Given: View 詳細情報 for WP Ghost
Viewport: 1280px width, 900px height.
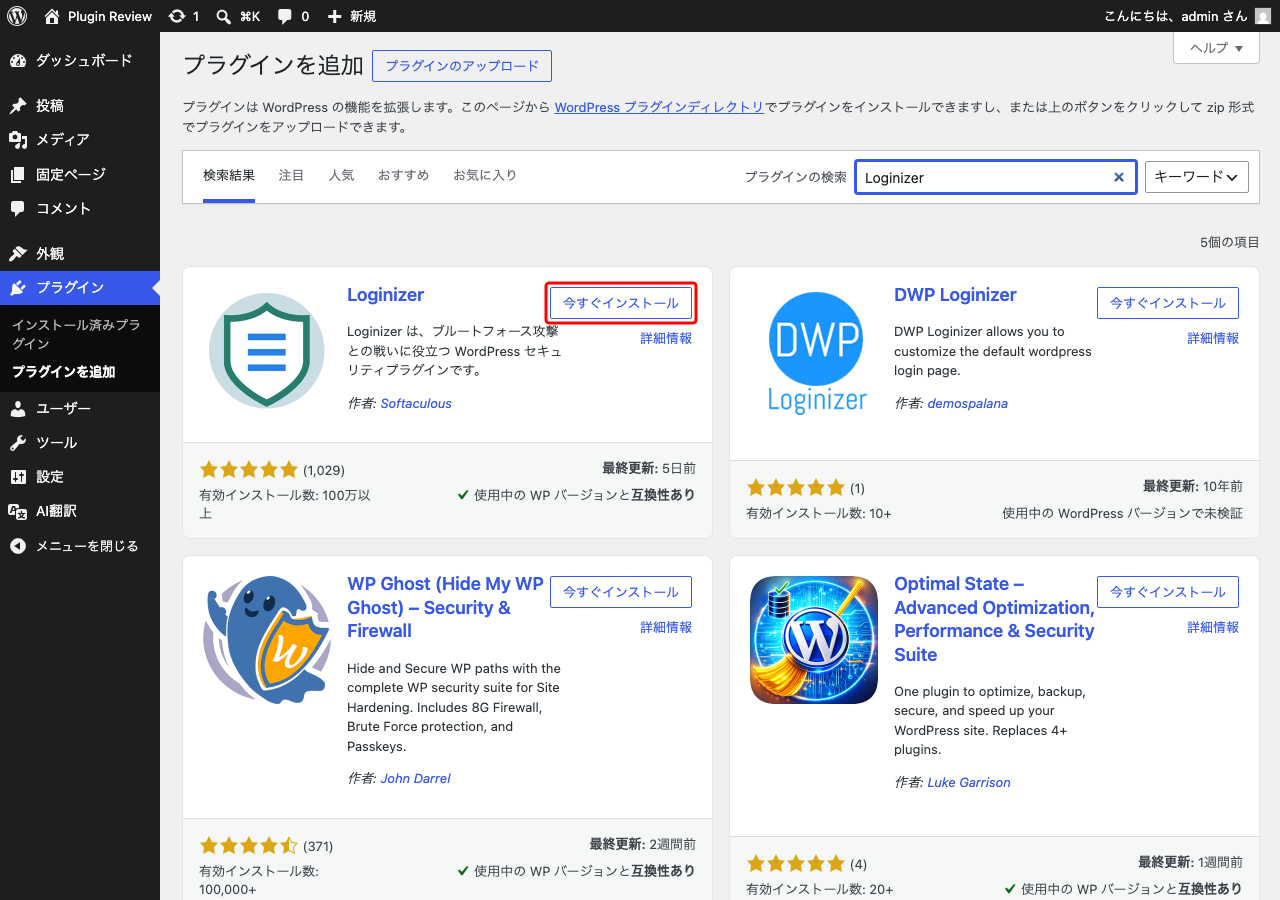Looking at the screenshot, I should 666,627.
